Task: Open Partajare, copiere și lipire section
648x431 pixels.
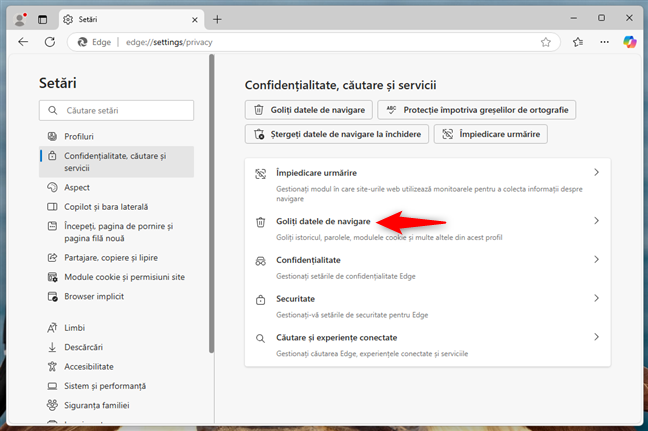Action: pos(117,257)
